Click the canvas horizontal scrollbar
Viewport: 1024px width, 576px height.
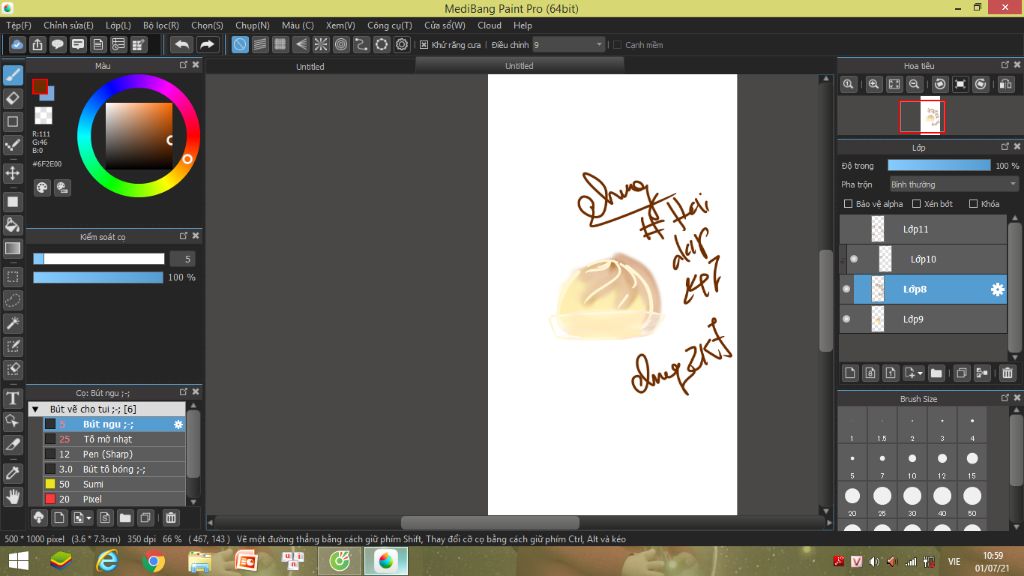click(x=490, y=522)
